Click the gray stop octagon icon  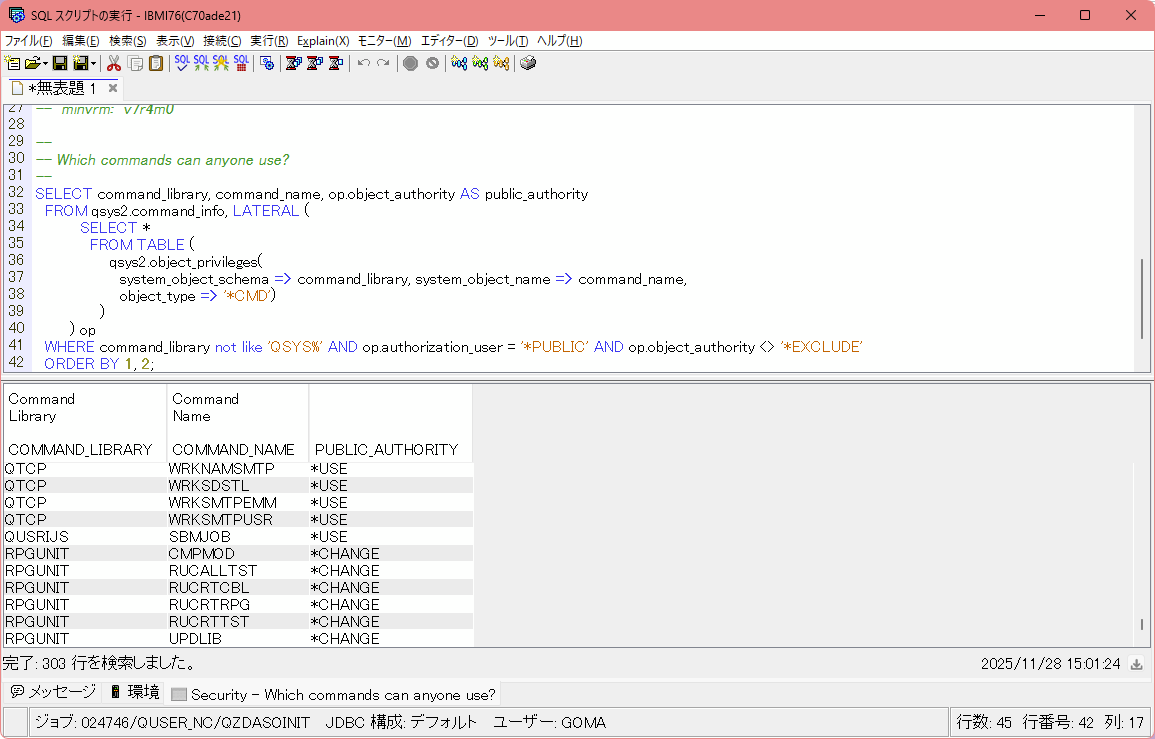[x=411, y=63]
